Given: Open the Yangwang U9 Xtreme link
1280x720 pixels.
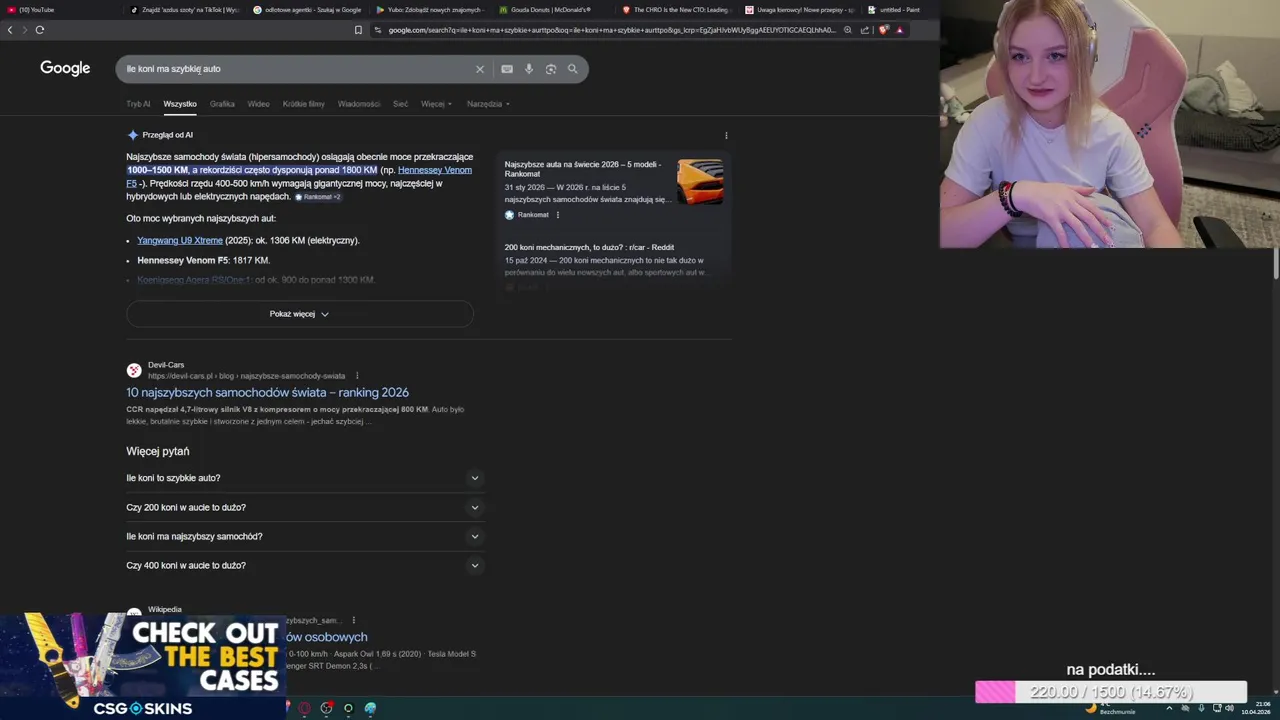Looking at the screenshot, I should pyautogui.click(x=180, y=240).
